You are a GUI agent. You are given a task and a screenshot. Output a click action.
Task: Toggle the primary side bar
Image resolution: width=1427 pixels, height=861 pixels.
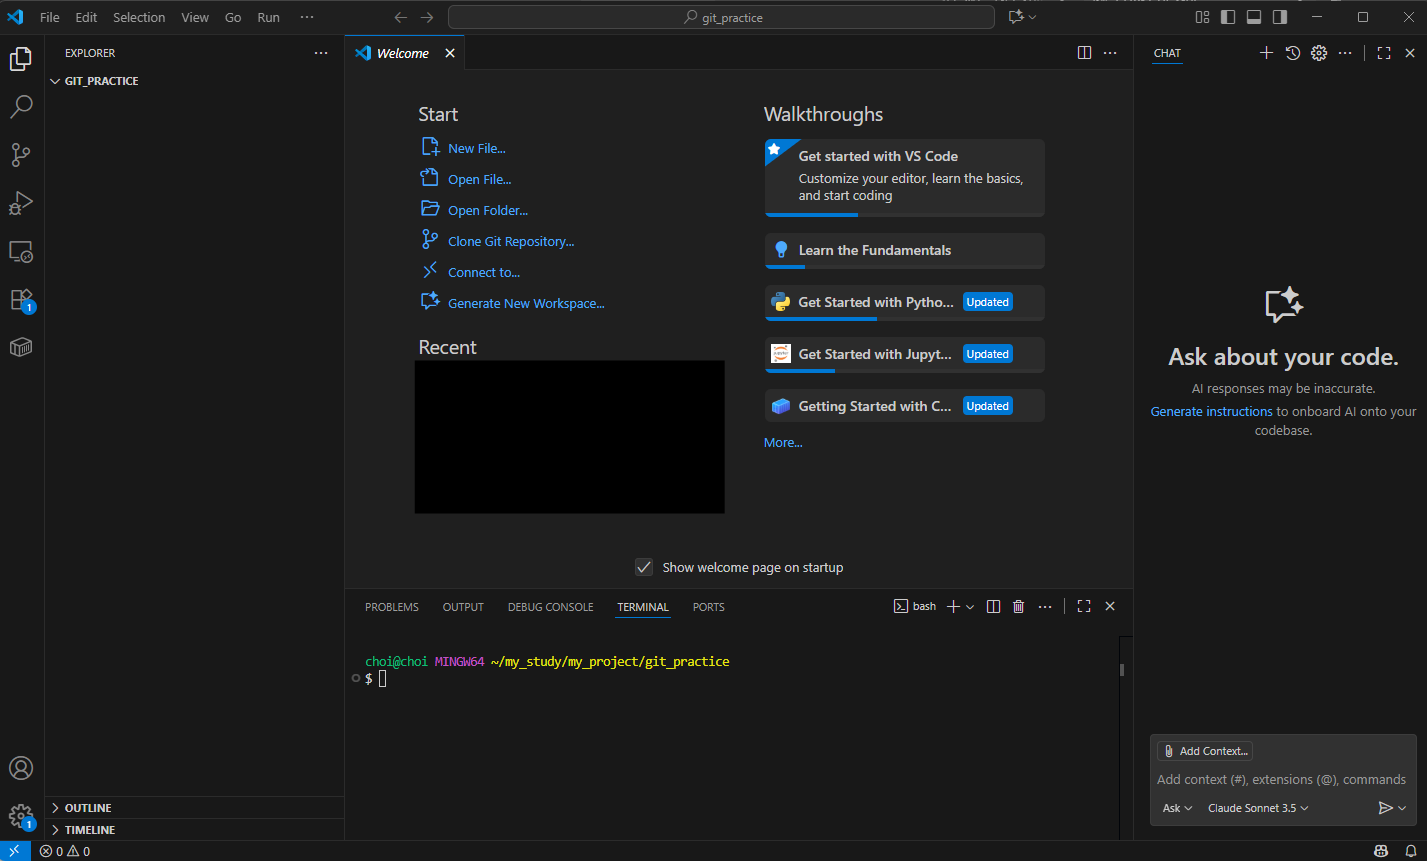coord(1228,17)
